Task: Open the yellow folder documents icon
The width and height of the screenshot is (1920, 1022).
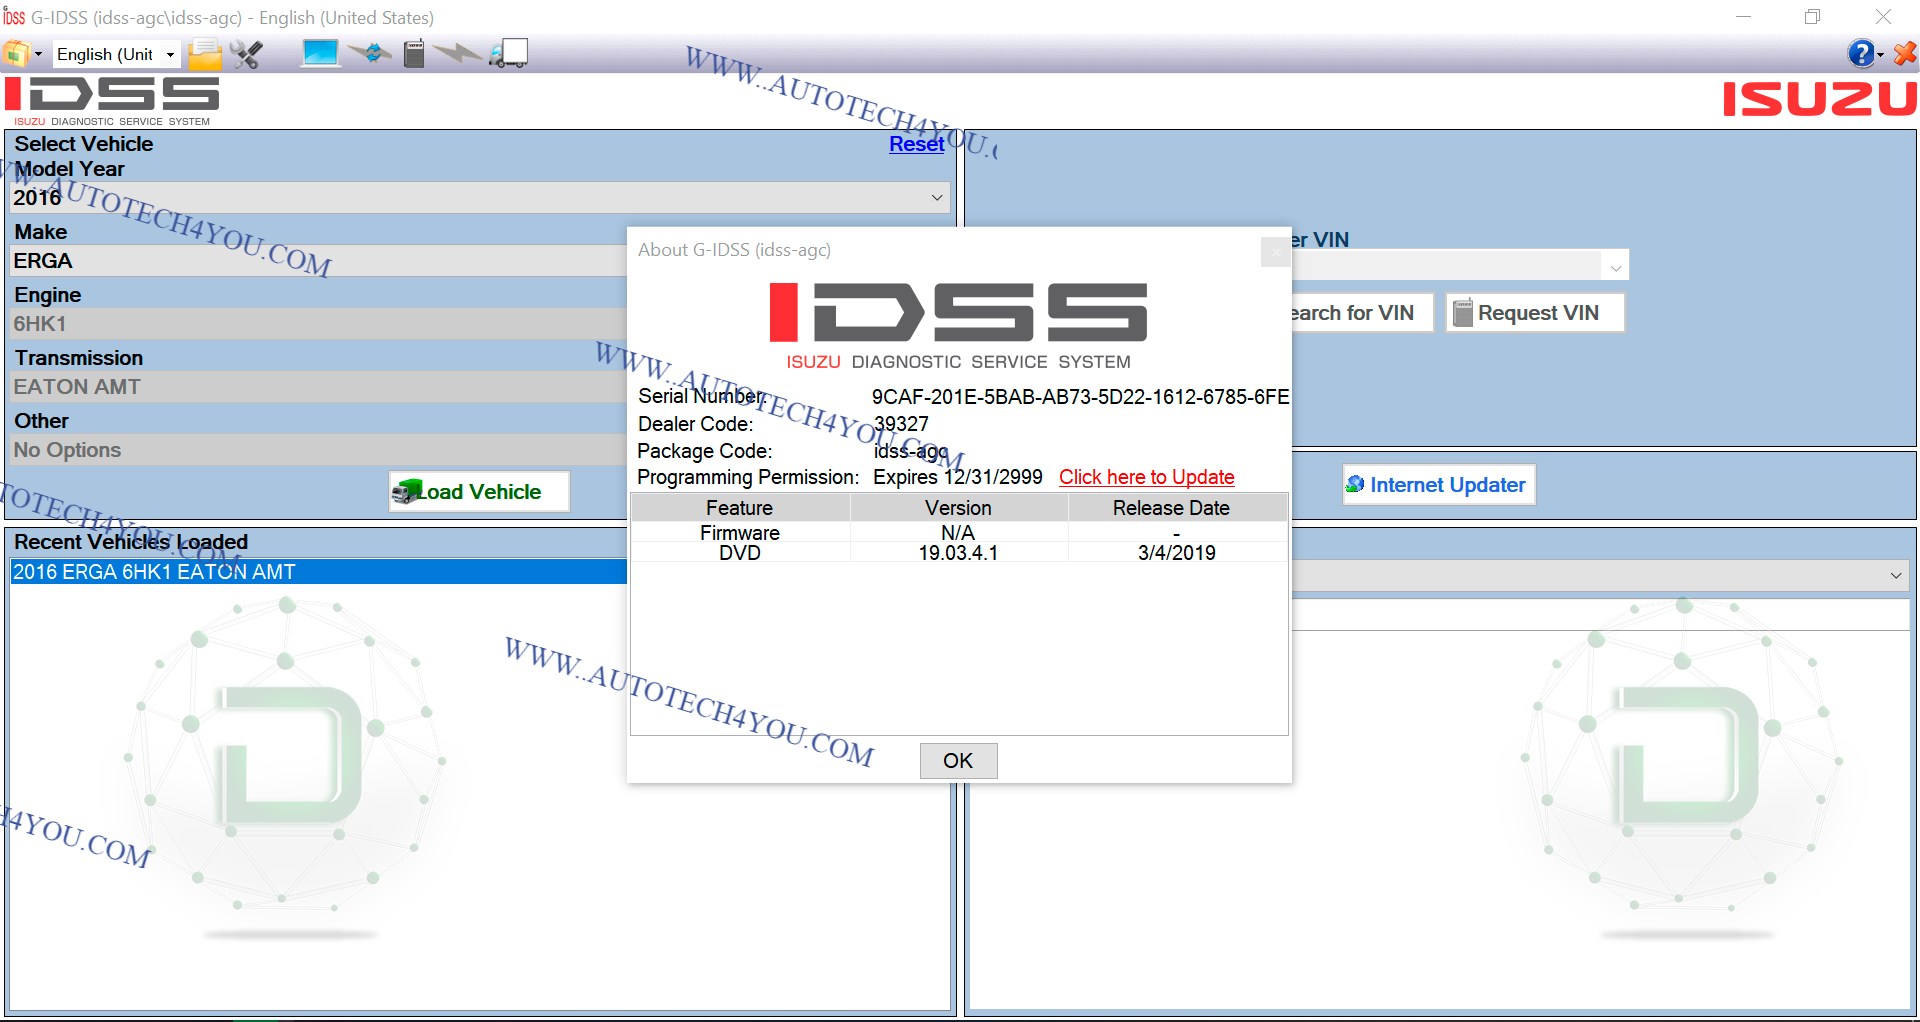Action: click(205, 54)
